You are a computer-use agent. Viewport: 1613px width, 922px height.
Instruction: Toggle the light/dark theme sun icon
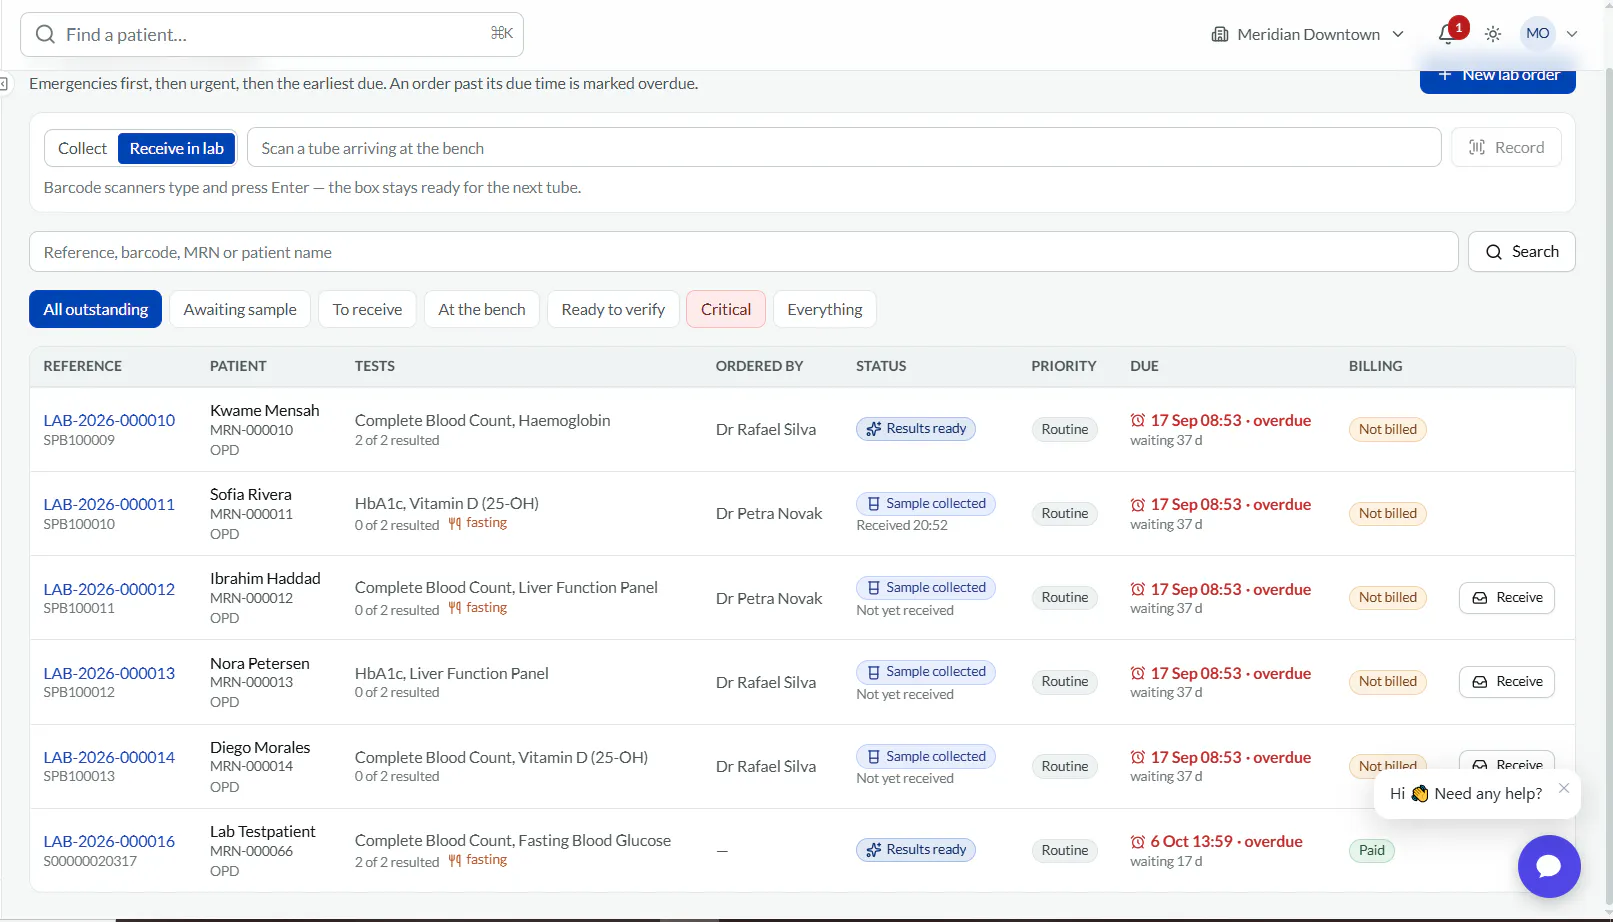pos(1493,34)
